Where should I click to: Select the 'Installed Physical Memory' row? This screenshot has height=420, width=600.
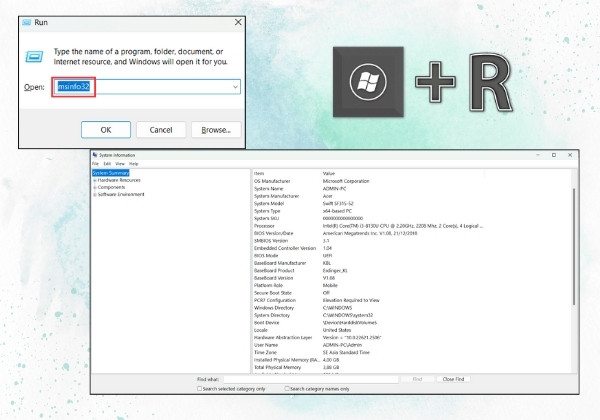(412, 360)
